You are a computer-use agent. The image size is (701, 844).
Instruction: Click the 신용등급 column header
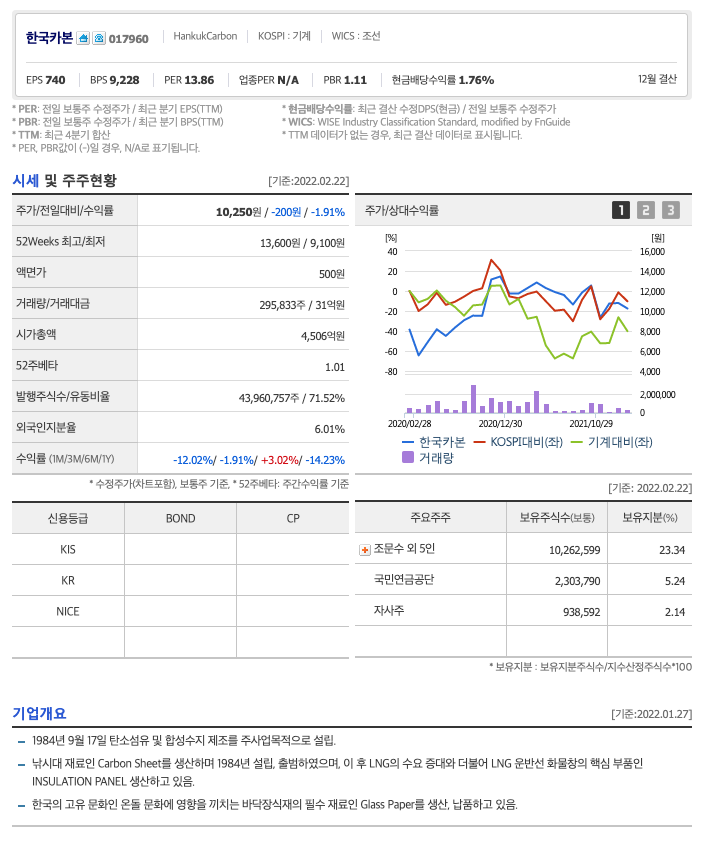(x=68, y=518)
